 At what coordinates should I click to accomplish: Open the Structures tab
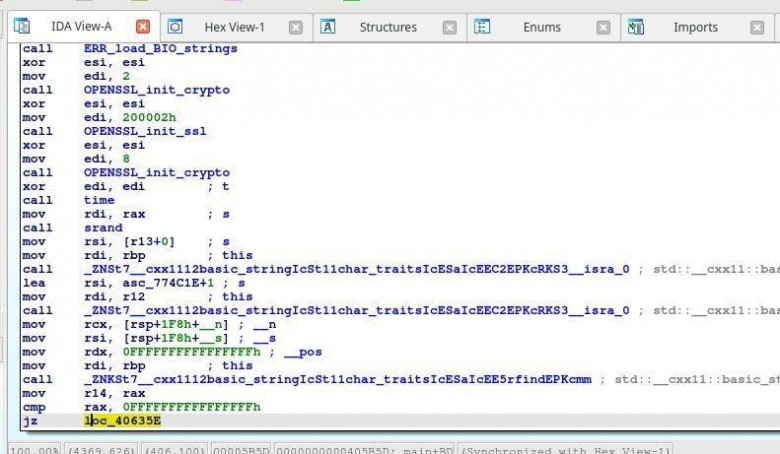(388, 27)
